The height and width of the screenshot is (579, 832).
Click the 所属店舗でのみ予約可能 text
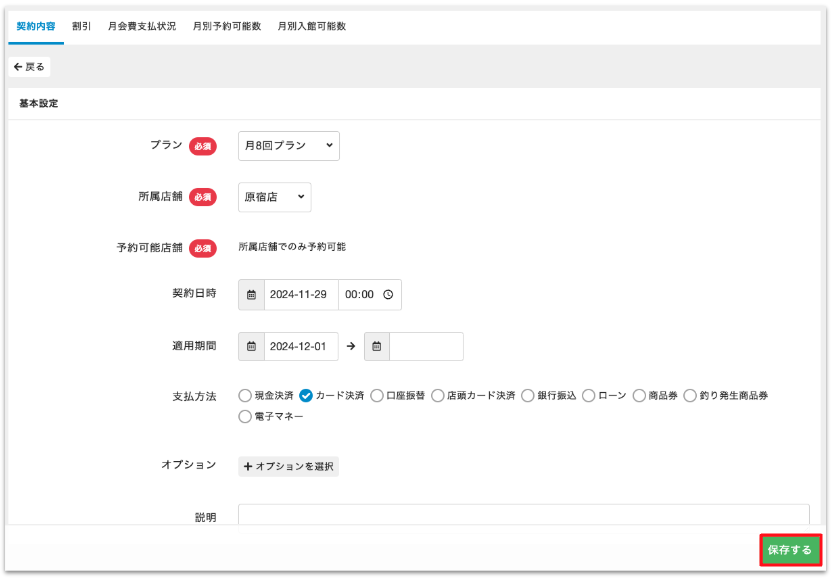pyautogui.click(x=292, y=247)
